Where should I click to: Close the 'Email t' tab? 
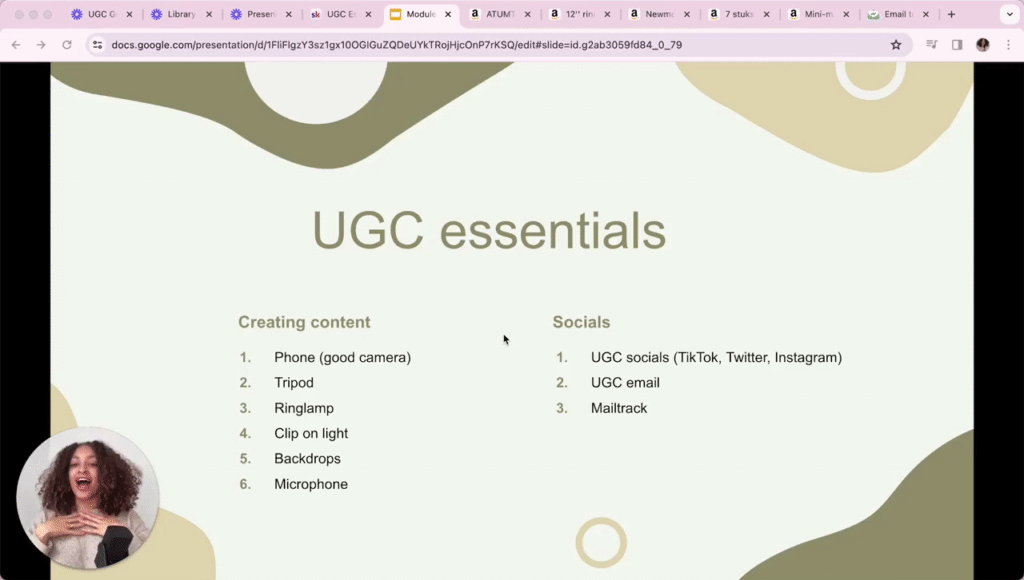coord(926,14)
